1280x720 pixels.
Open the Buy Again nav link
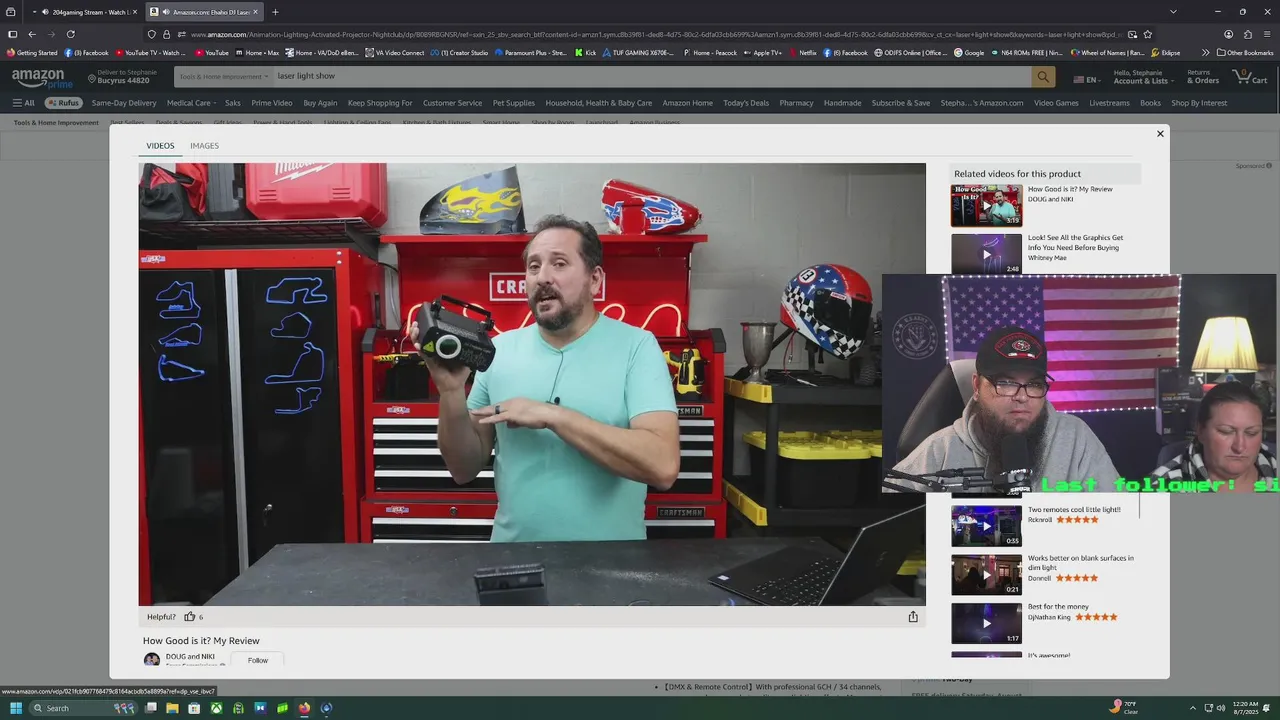tap(320, 103)
